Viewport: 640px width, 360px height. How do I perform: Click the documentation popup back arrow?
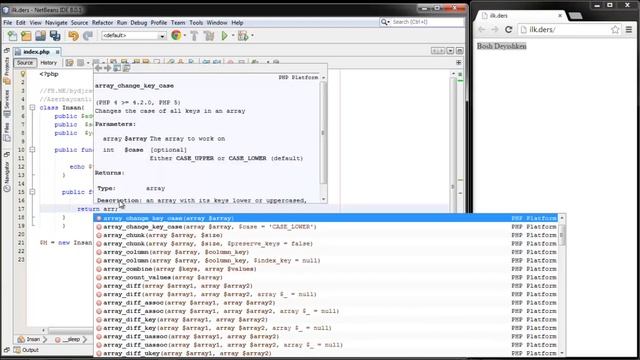(98, 68)
